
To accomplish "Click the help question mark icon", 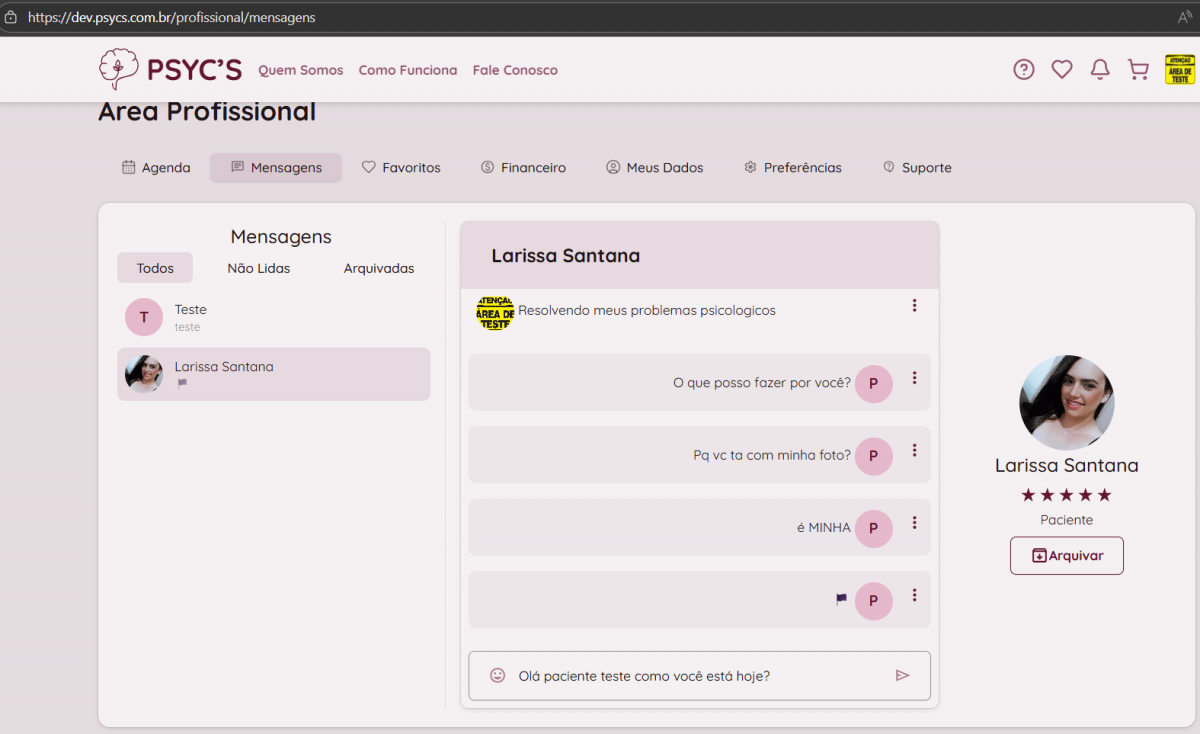I will [1023, 70].
